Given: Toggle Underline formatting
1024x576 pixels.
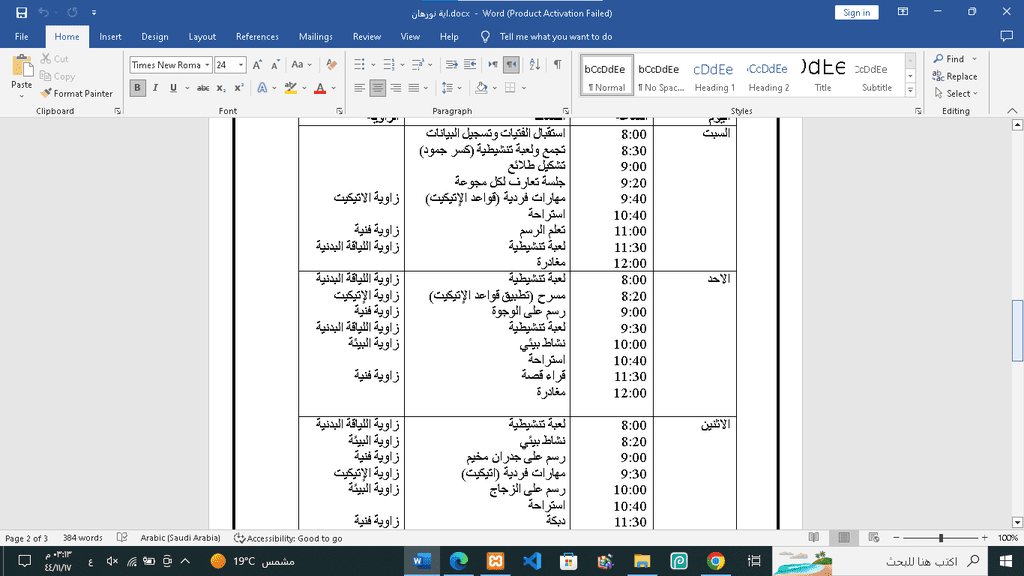Looking at the screenshot, I should pos(173,88).
